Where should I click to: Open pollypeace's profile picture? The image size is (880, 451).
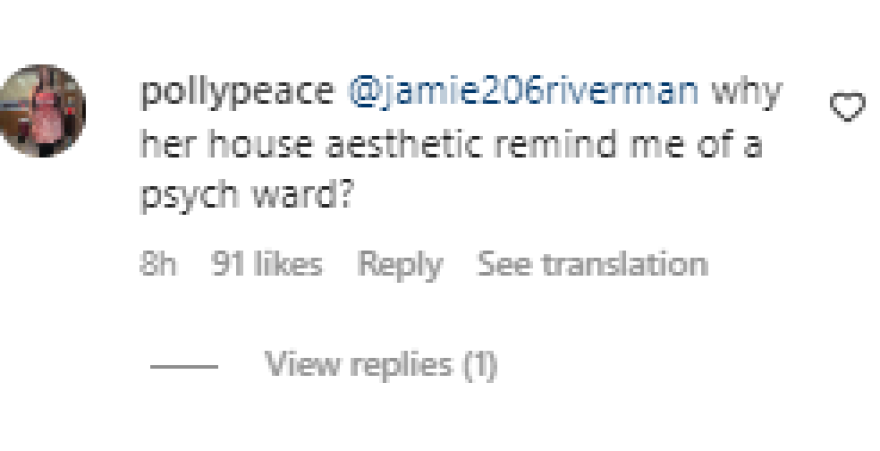click(x=43, y=111)
